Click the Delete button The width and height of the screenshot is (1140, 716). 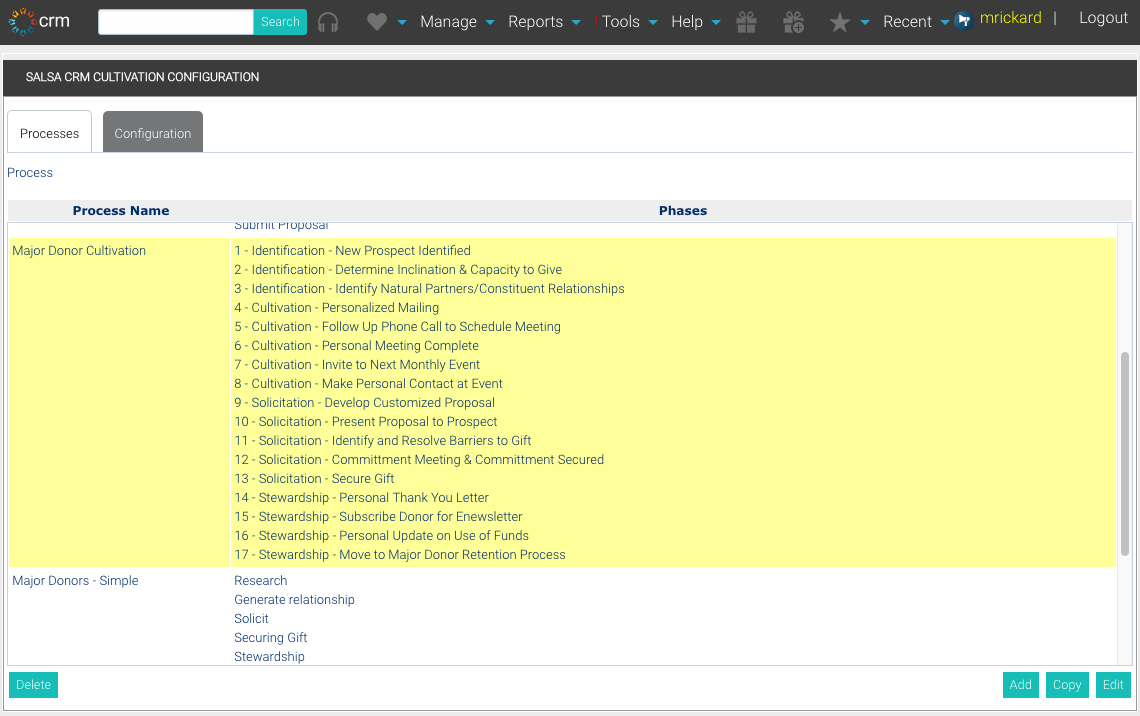(33, 685)
